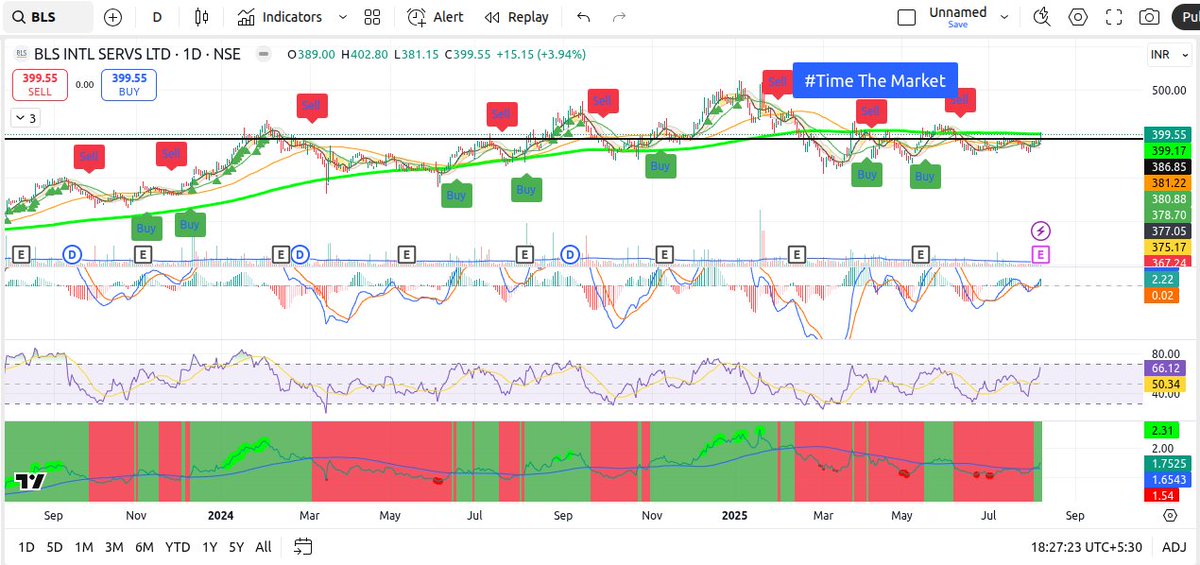Click the Publish button

click(x=1185, y=17)
